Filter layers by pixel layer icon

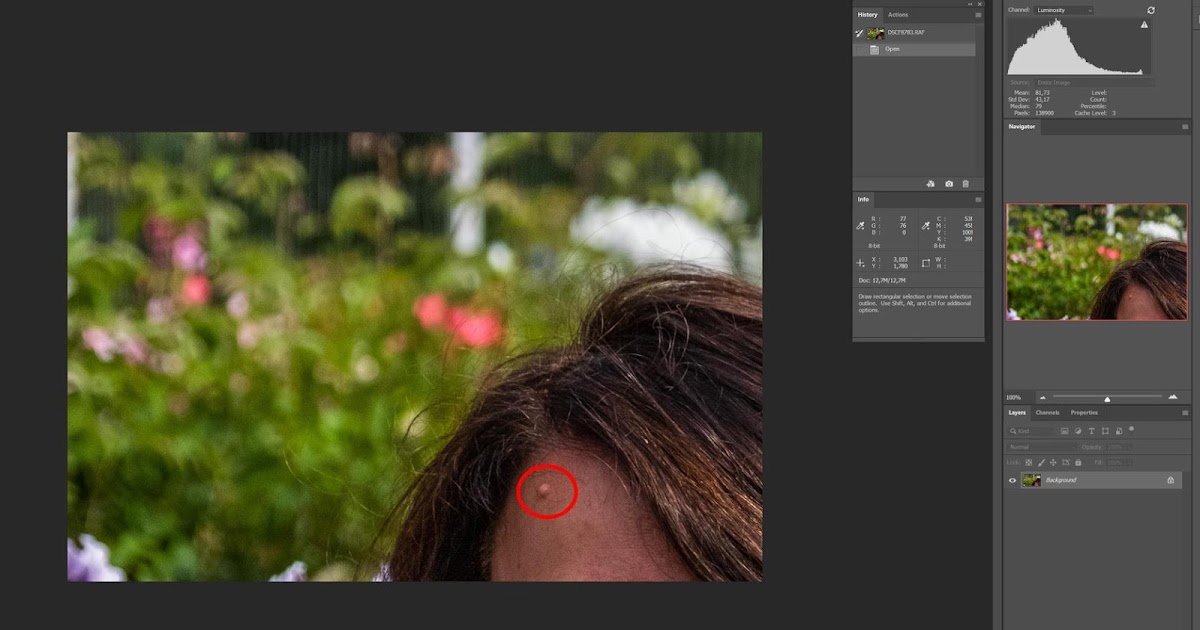pyautogui.click(x=1065, y=431)
